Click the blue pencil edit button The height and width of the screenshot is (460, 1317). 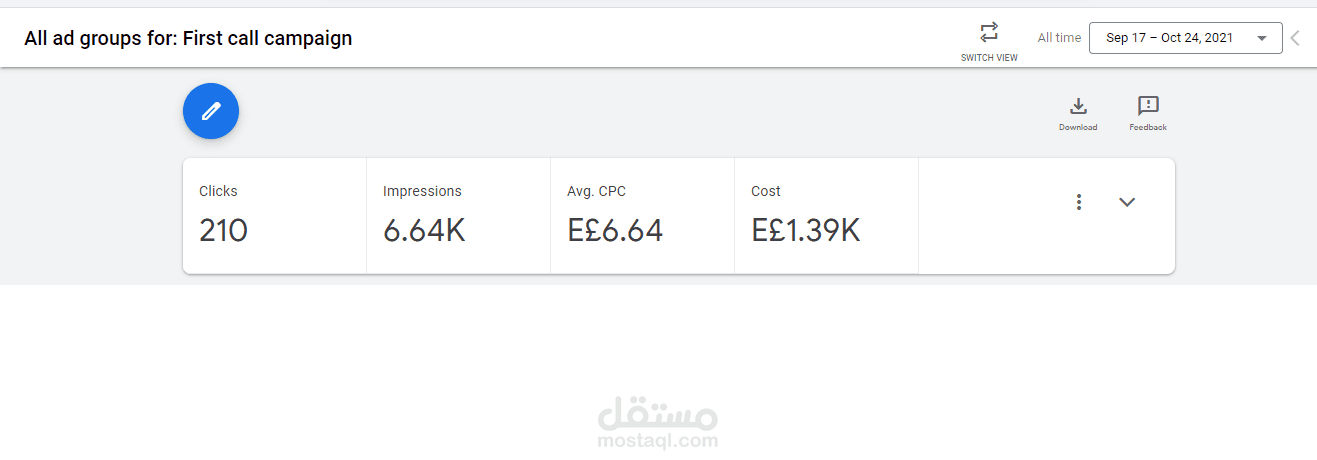pyautogui.click(x=211, y=111)
